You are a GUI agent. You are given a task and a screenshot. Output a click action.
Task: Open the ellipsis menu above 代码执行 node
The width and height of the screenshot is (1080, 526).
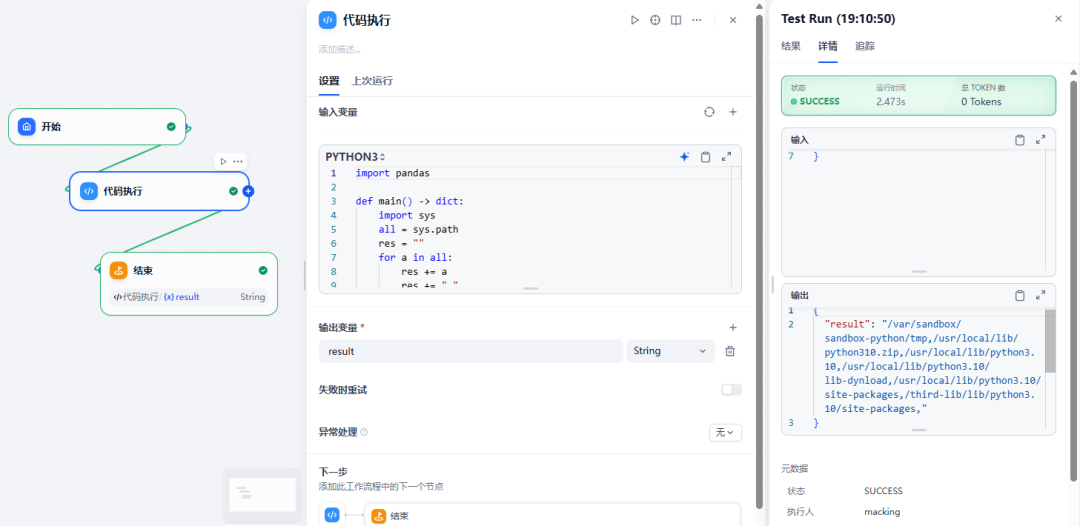tap(238, 161)
